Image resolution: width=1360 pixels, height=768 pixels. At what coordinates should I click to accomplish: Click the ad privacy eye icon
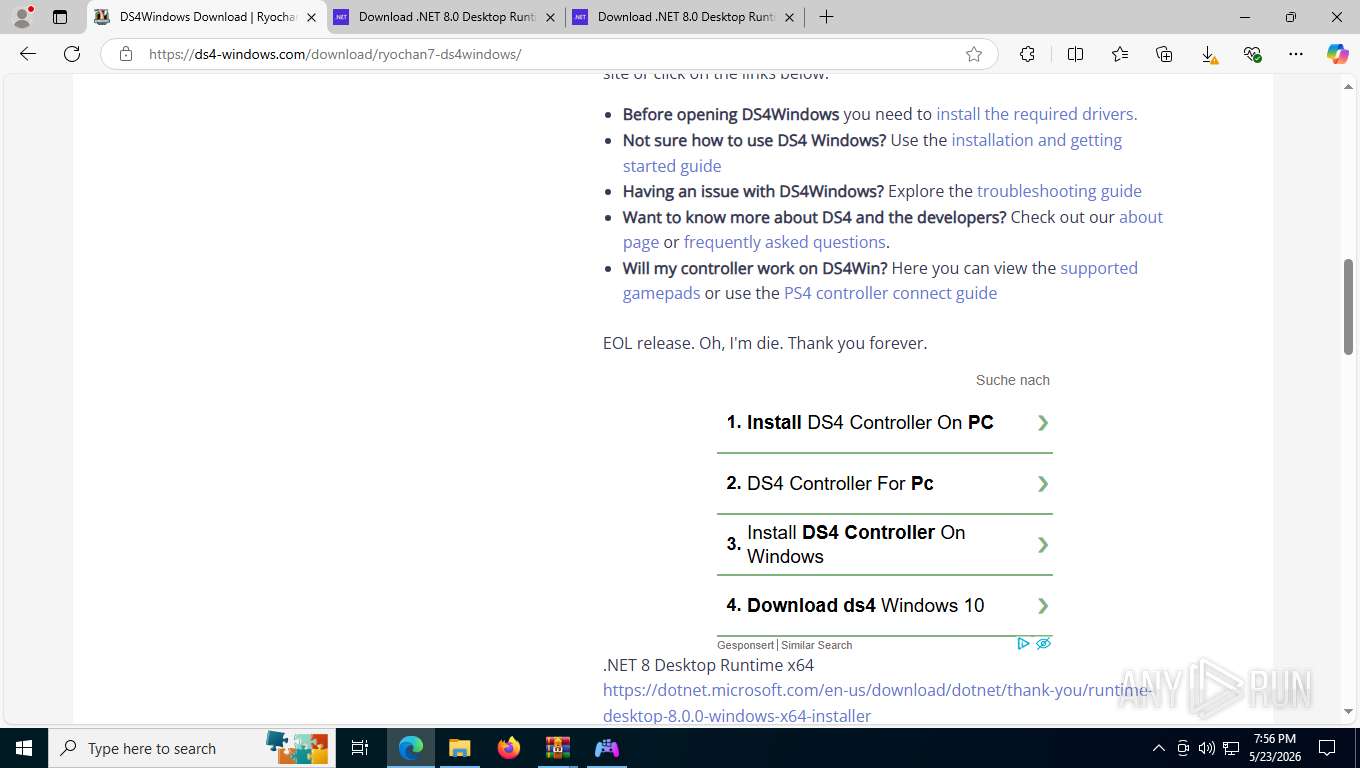[1043, 644]
